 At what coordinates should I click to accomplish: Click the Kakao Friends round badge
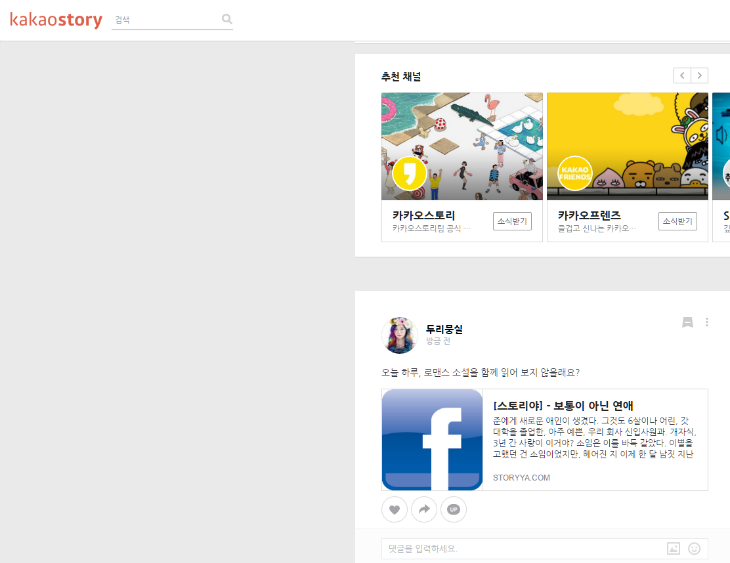tap(575, 174)
